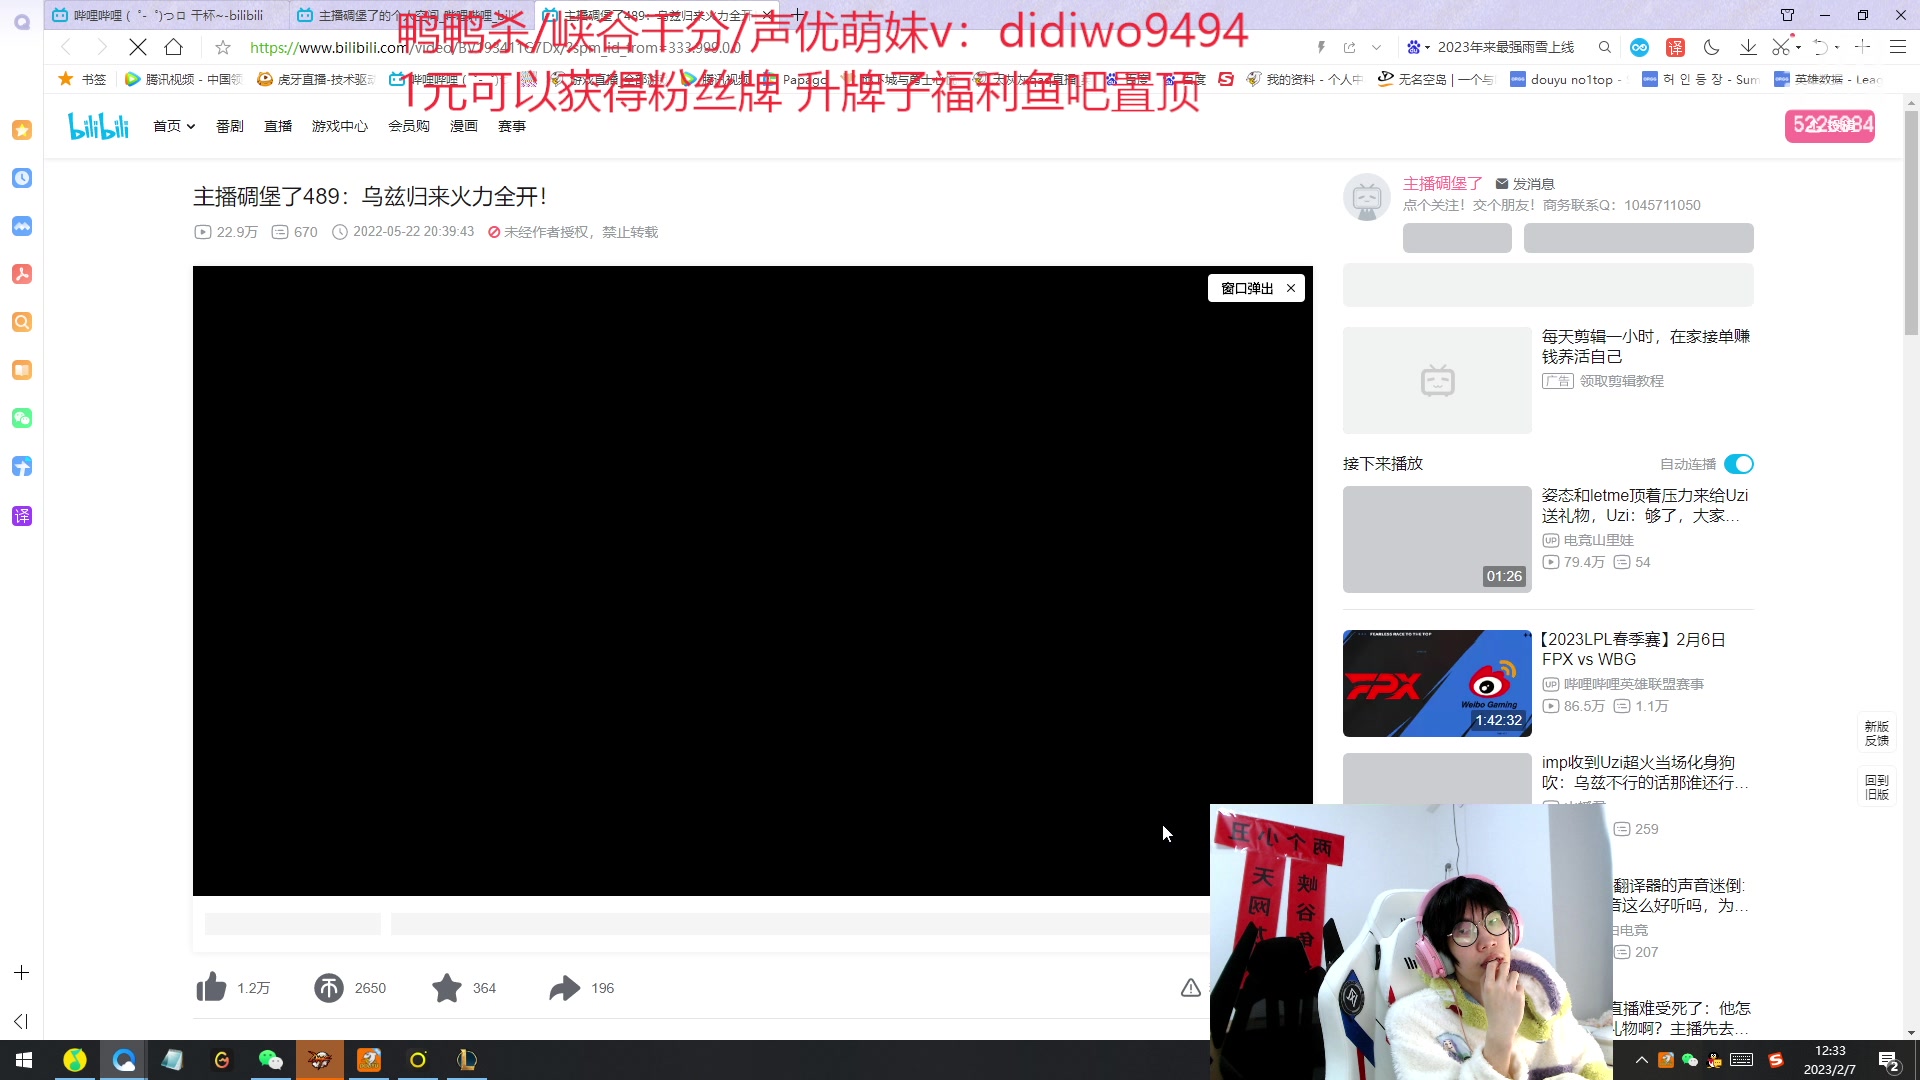Report the video with the exclamation icon
This screenshot has width=1920, height=1080.
click(1190, 987)
